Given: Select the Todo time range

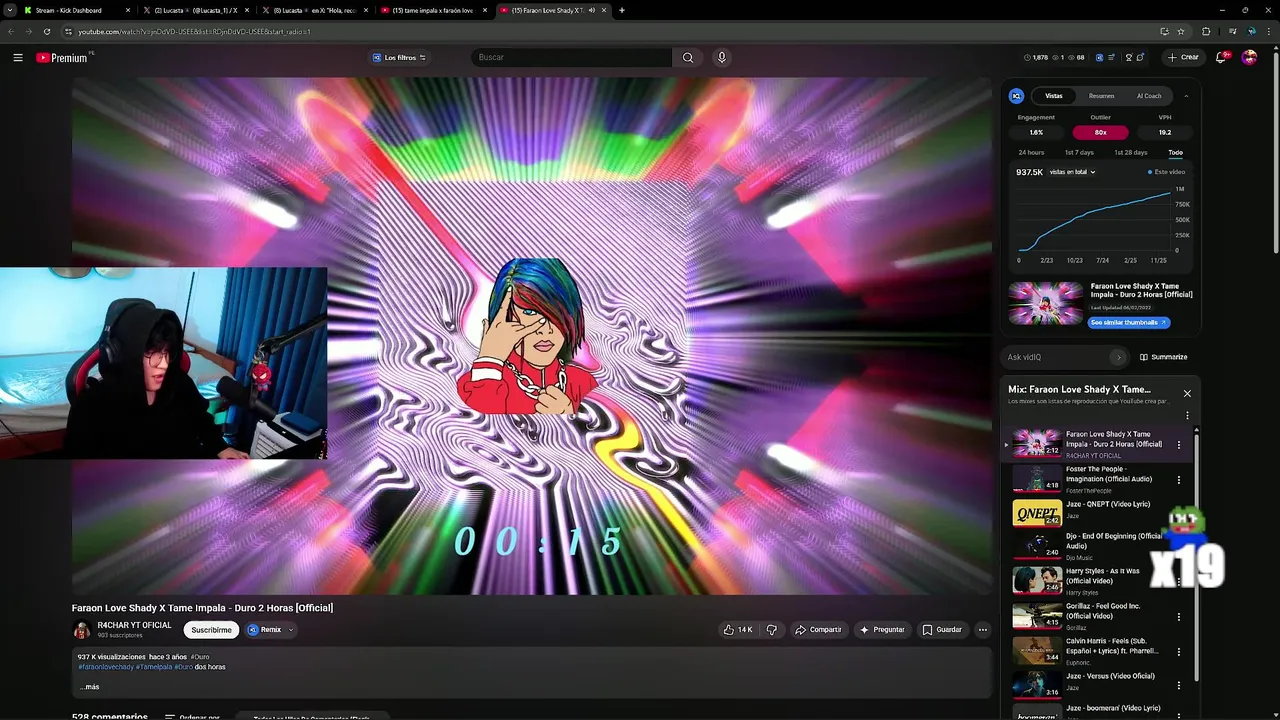Looking at the screenshot, I should 1175,152.
